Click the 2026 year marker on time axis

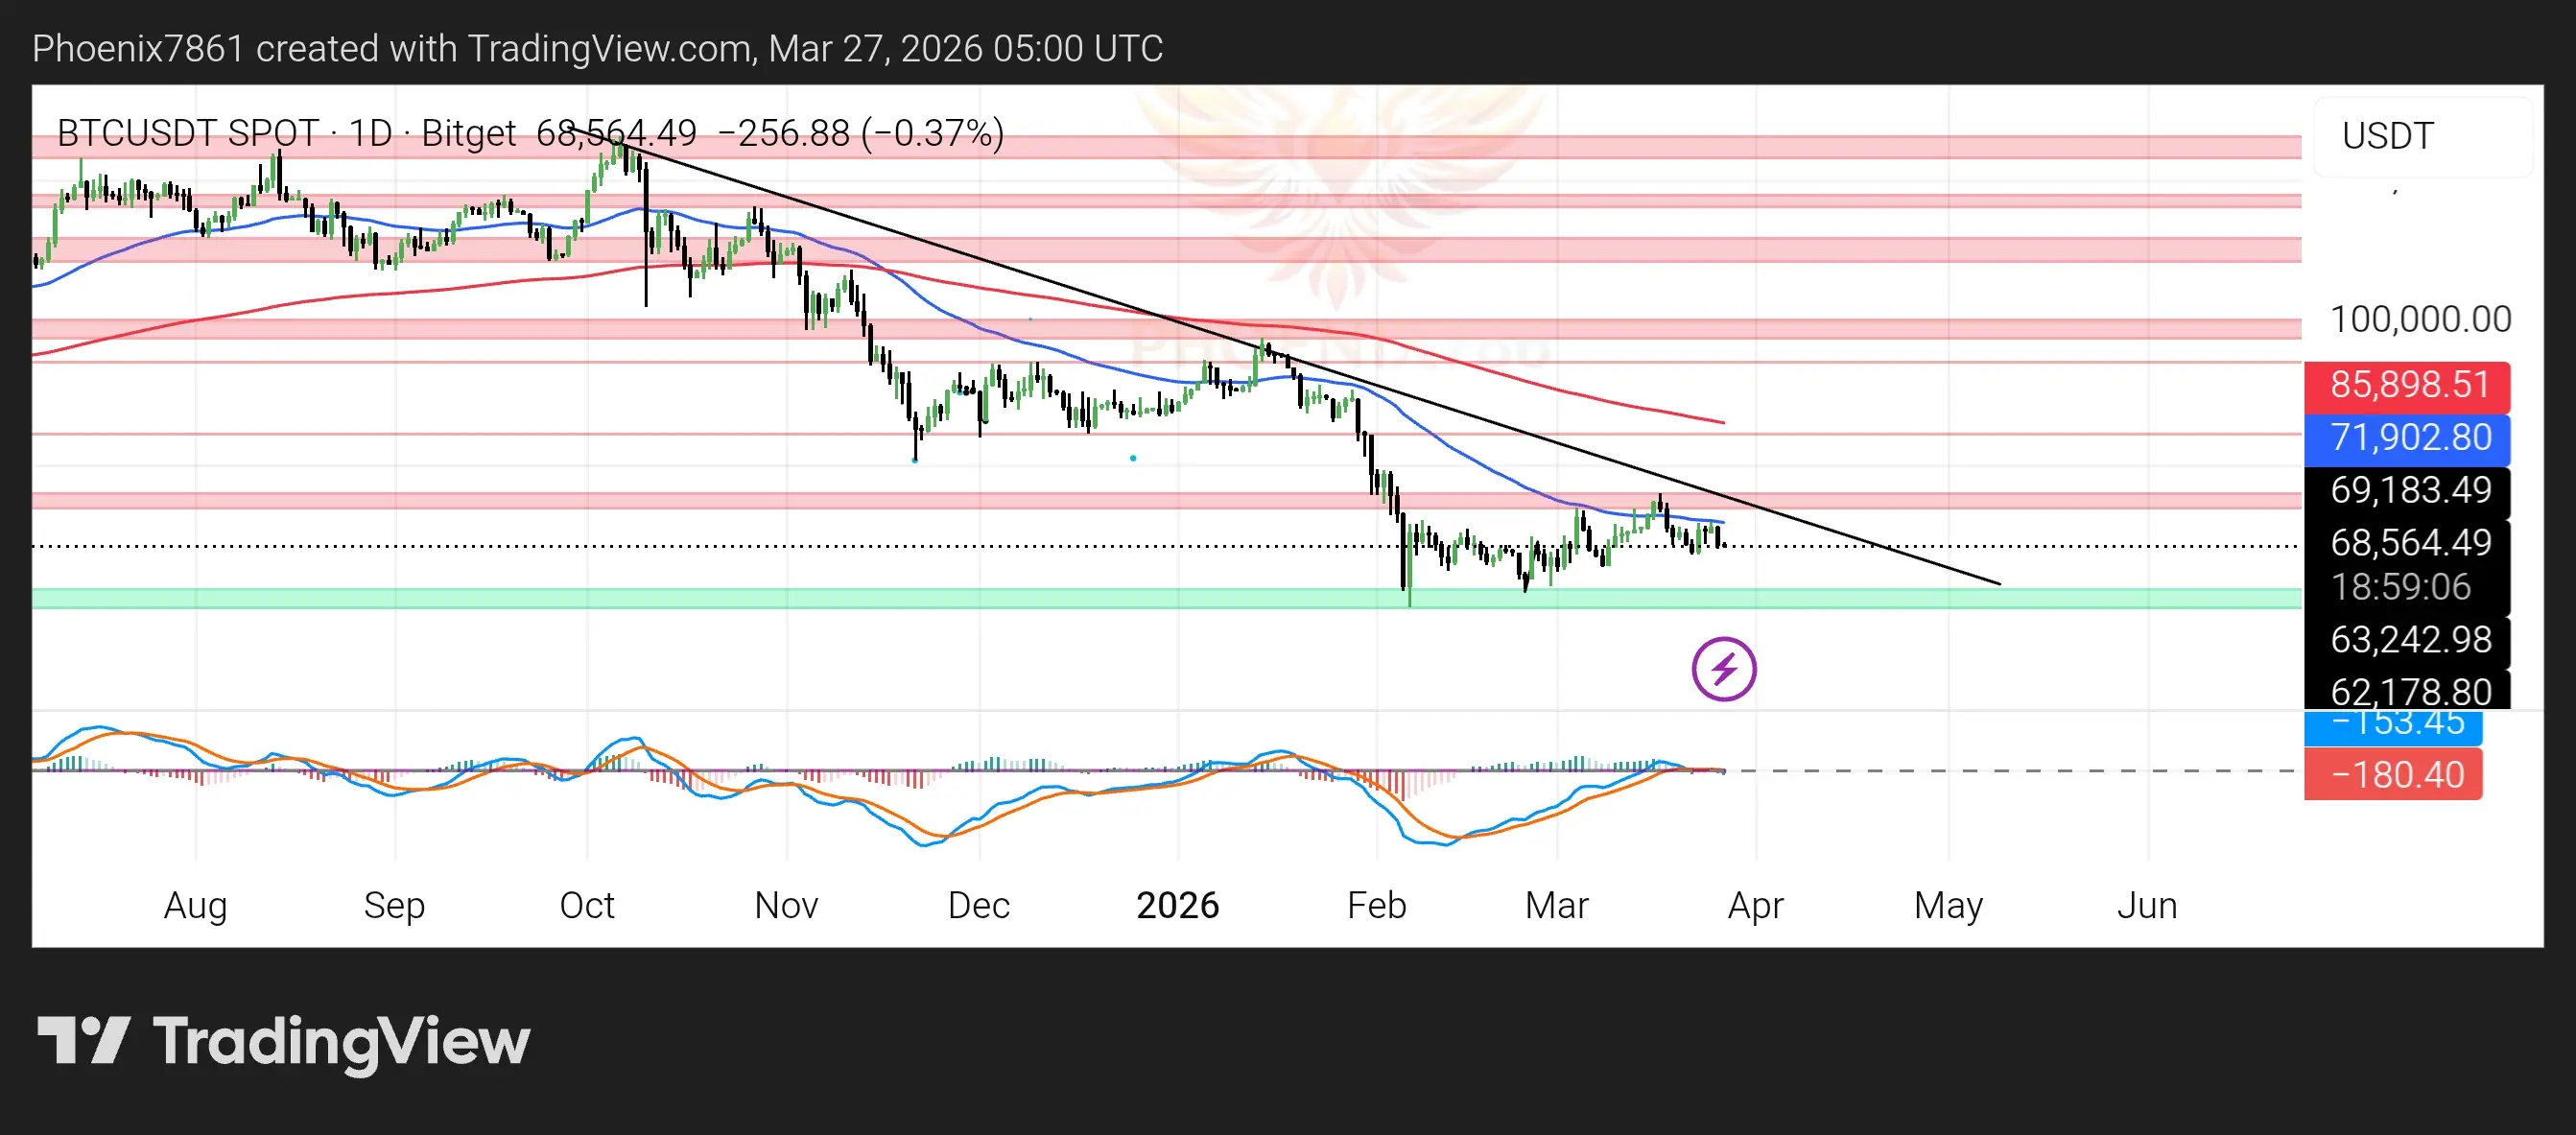[x=1177, y=905]
